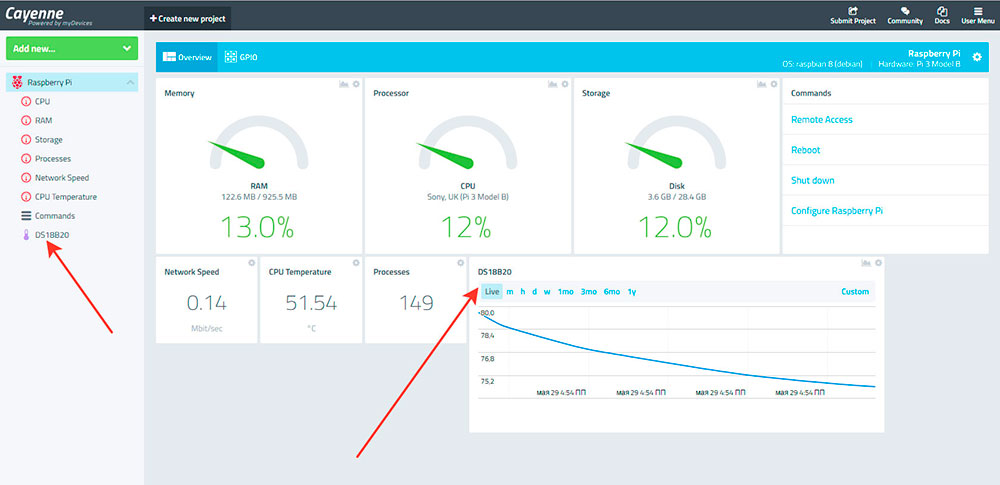Open device settings gear in Raspberry Pi header
Viewport: 1000px width, 485px height.
pos(977,57)
